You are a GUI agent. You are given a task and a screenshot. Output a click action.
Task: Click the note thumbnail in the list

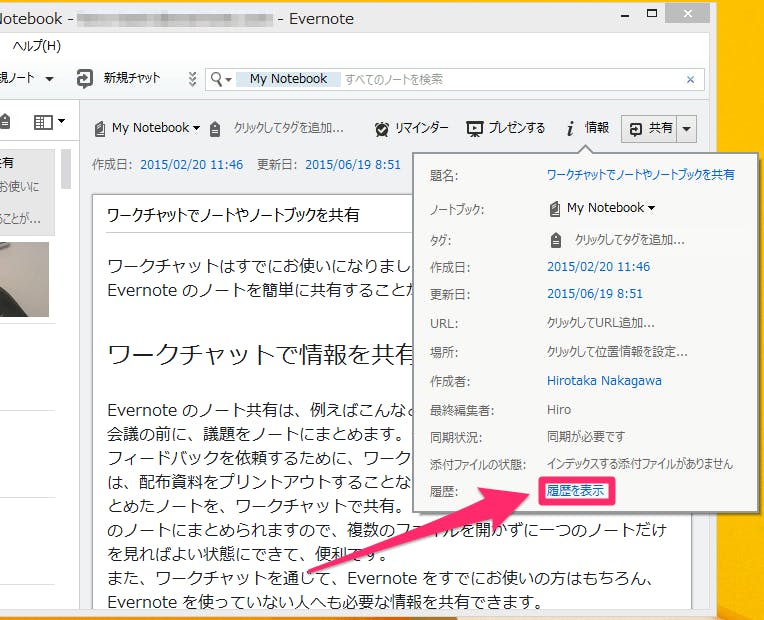[24, 279]
